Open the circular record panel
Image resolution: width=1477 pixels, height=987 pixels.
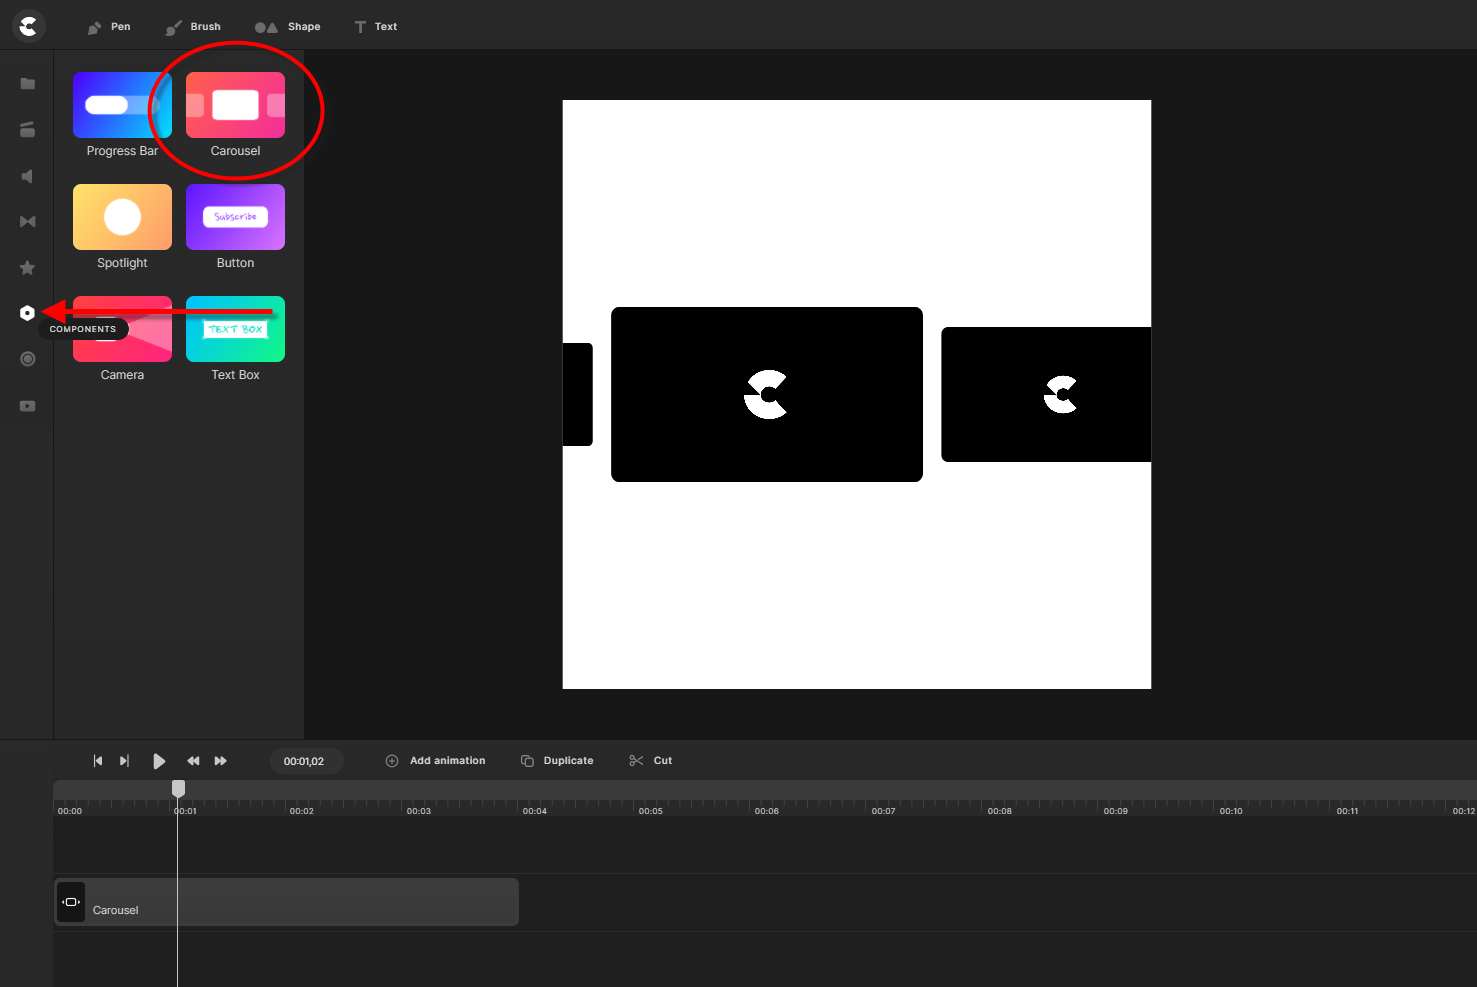click(x=28, y=359)
